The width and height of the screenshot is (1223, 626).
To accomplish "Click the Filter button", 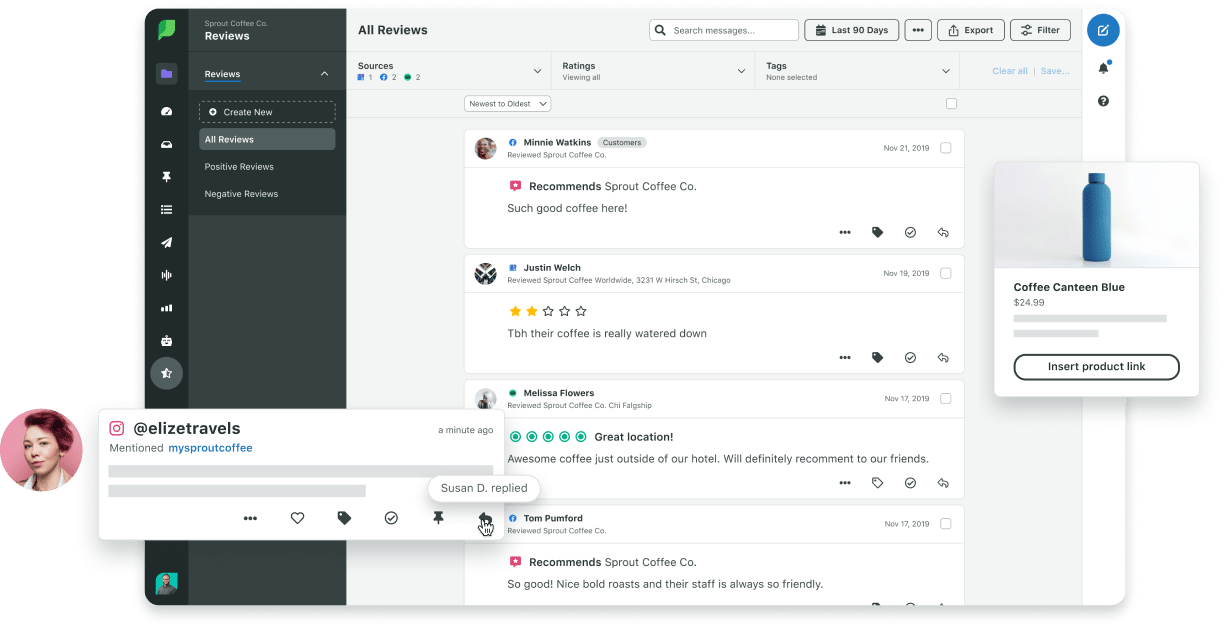I will [x=1040, y=30].
